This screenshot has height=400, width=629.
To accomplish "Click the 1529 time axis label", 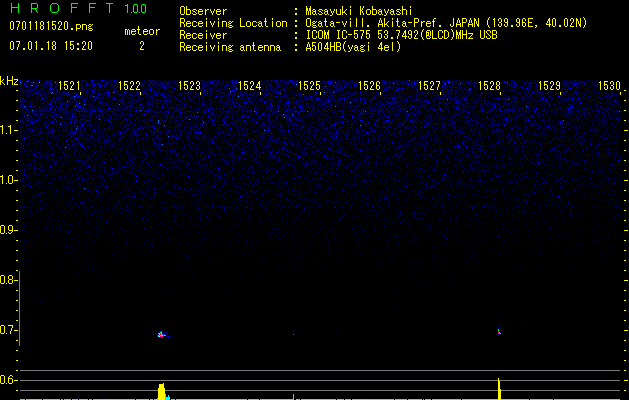I will coord(549,86).
